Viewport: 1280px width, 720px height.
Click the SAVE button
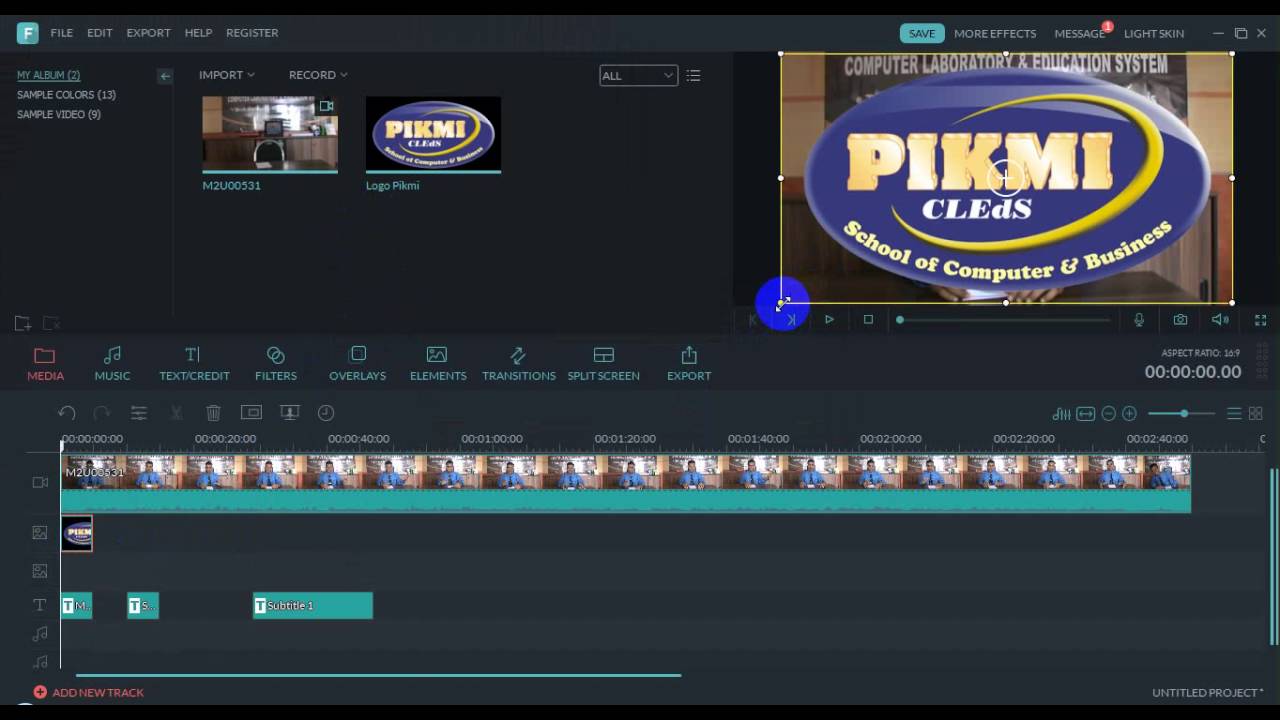click(922, 33)
